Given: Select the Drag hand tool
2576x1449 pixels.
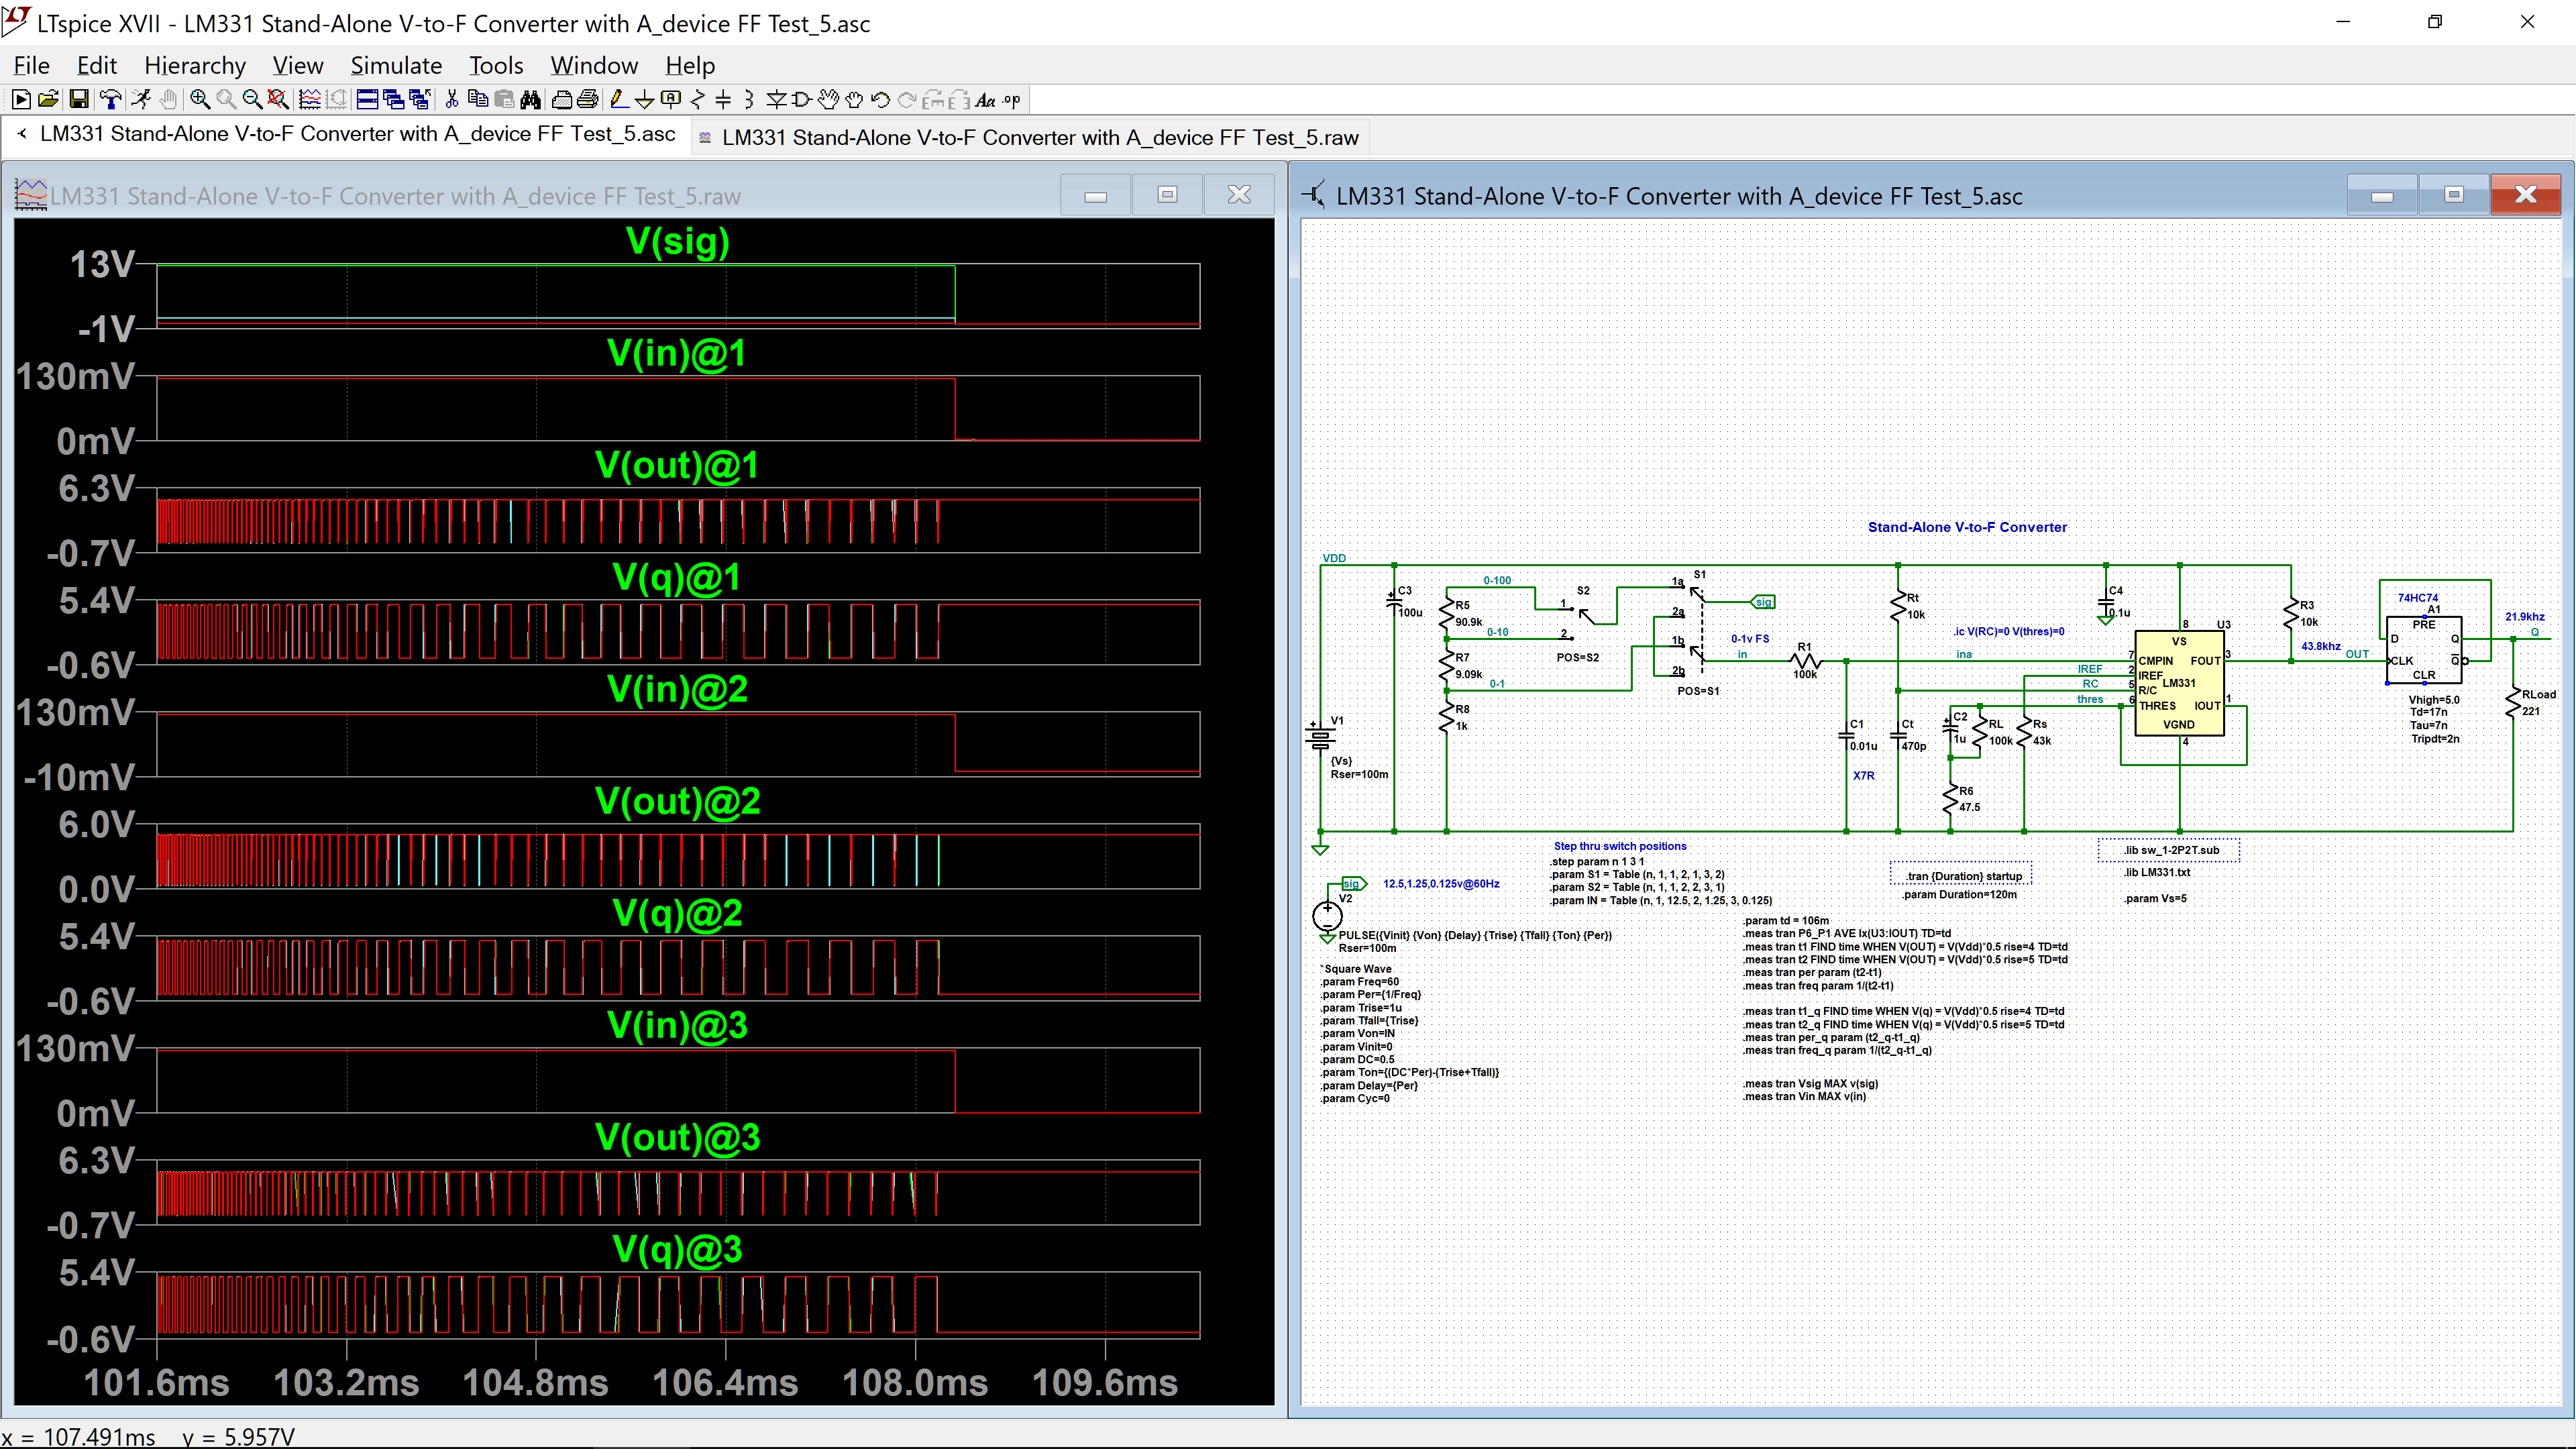Looking at the screenshot, I should (x=854, y=99).
